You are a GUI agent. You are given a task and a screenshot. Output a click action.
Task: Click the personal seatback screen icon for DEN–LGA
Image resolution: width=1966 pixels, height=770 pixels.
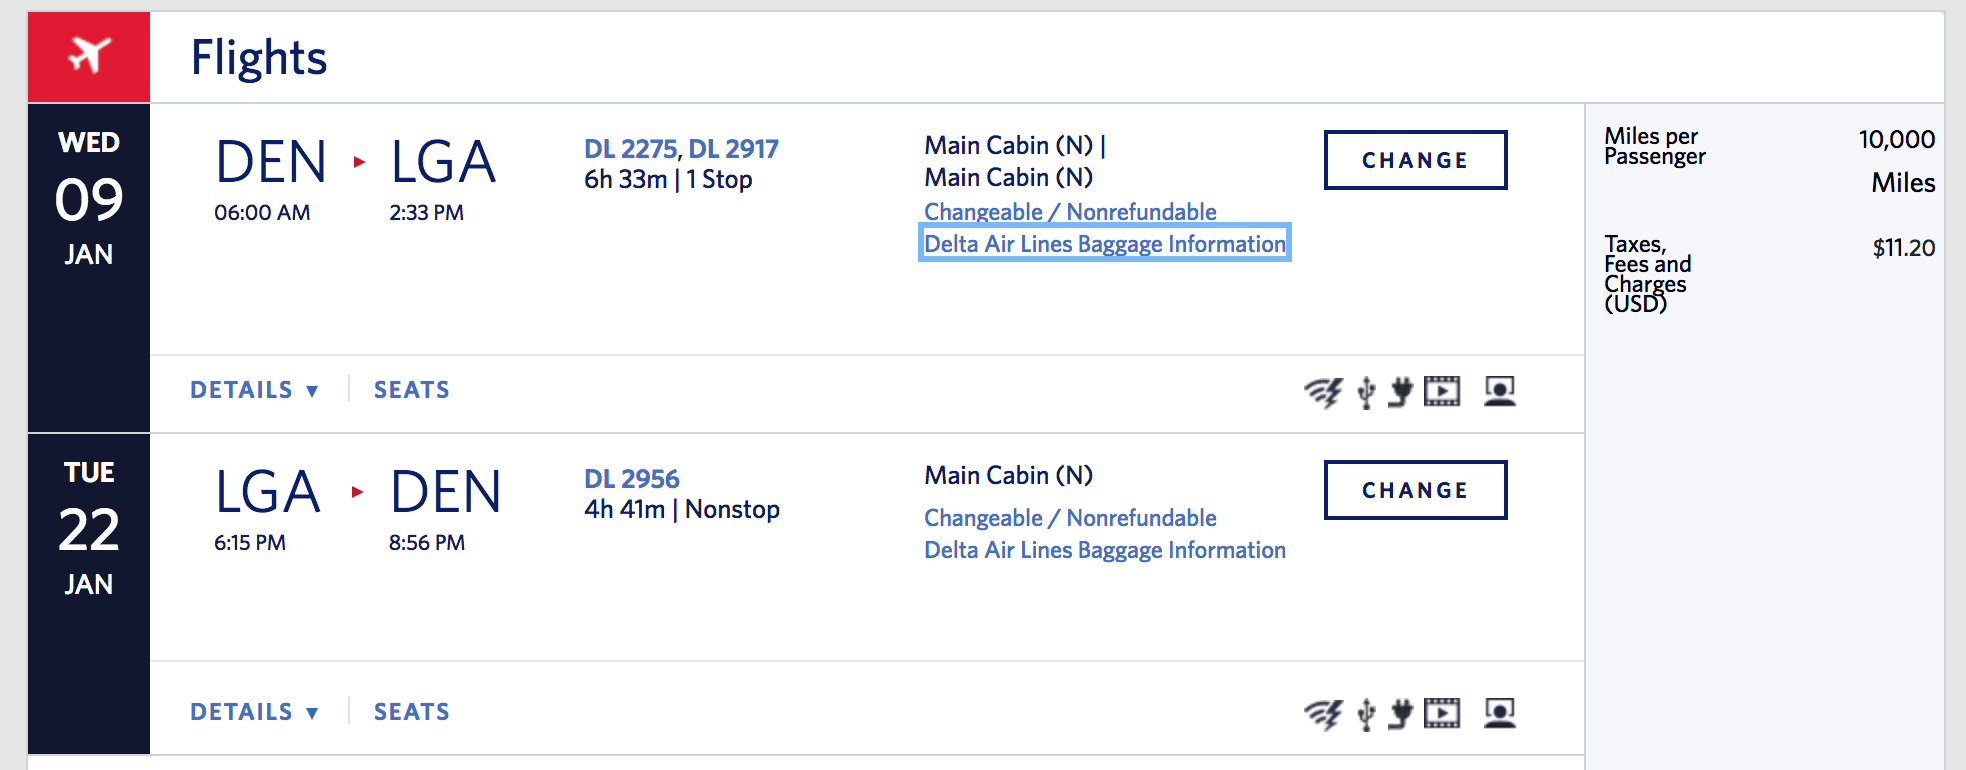1499,391
